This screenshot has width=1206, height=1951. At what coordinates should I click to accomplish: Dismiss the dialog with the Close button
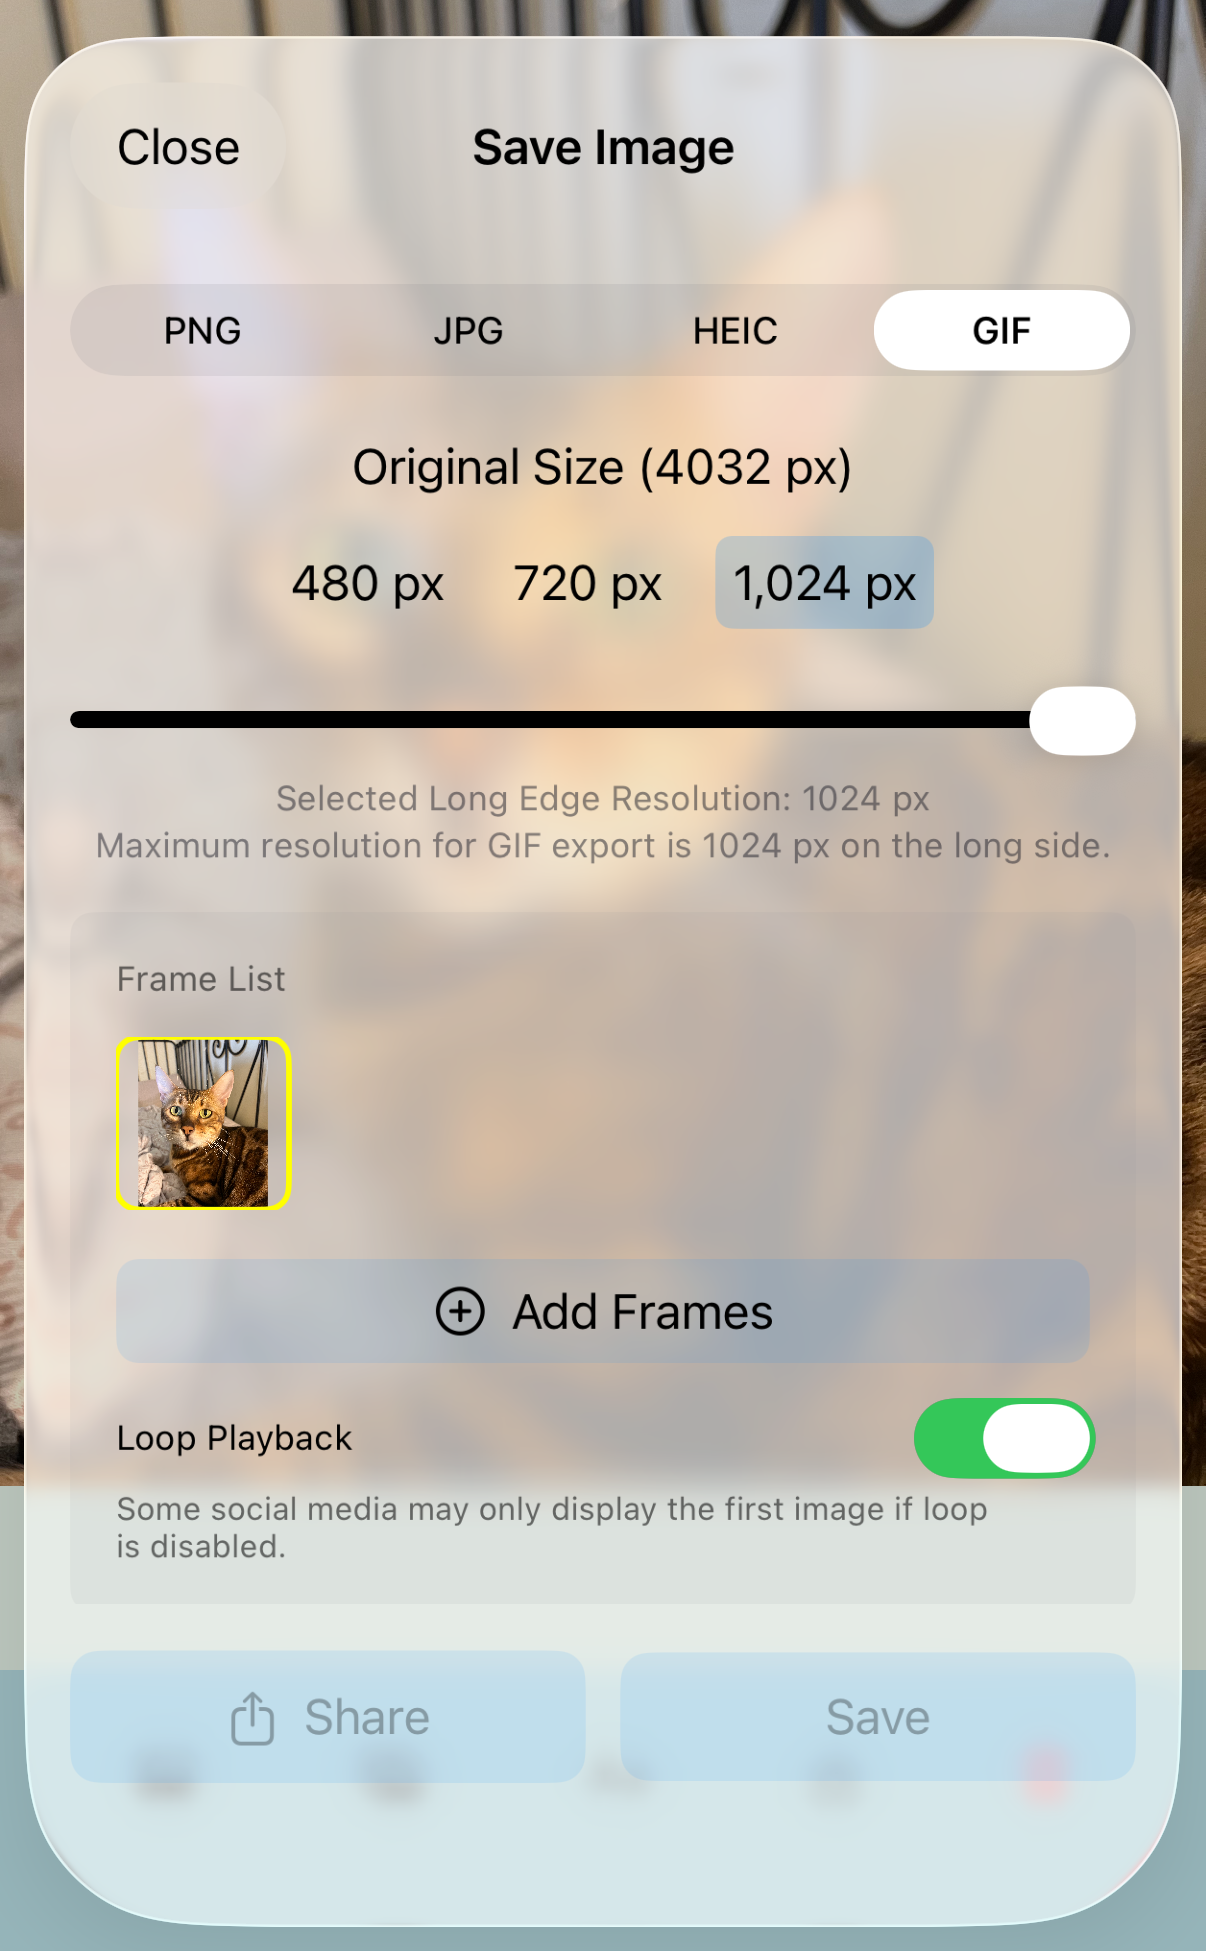pyautogui.click(x=179, y=147)
